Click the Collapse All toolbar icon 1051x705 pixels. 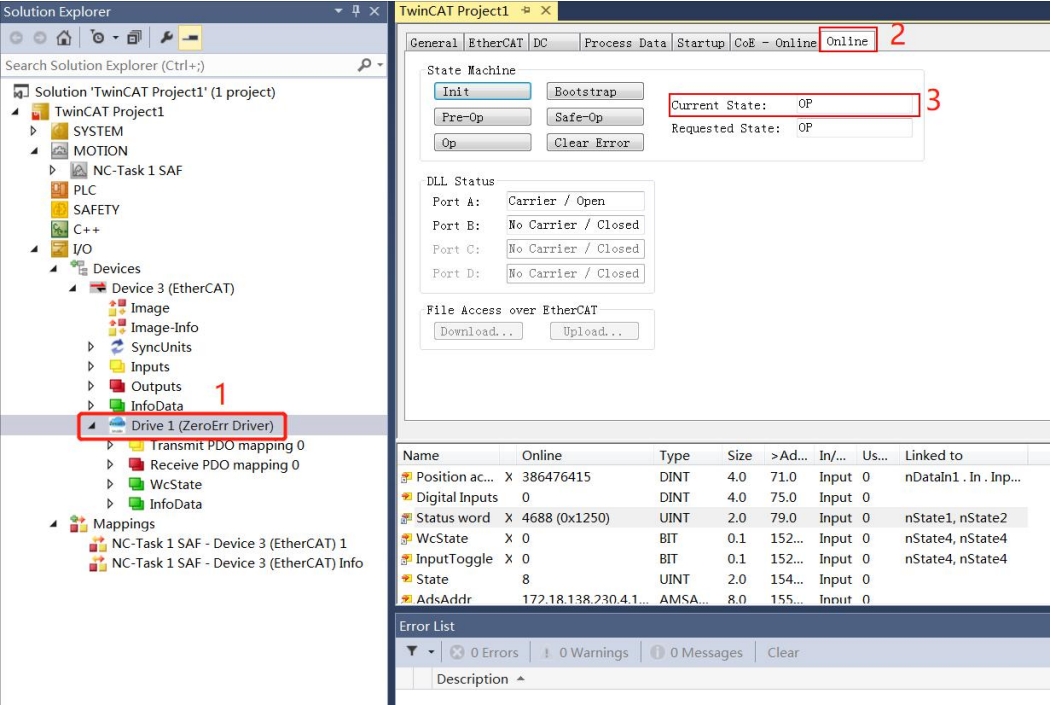135,38
